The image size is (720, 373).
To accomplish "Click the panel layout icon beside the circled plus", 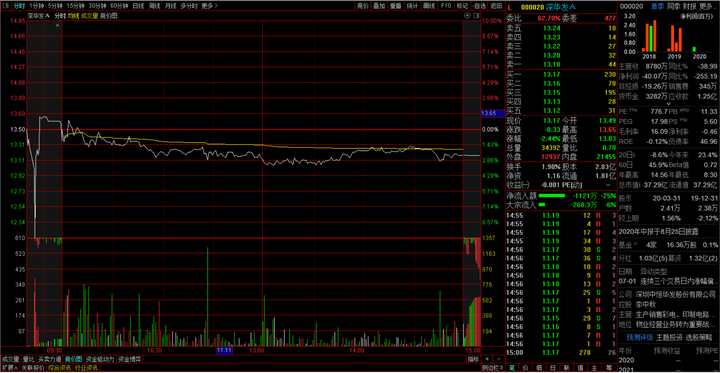I will (x=475, y=15).
